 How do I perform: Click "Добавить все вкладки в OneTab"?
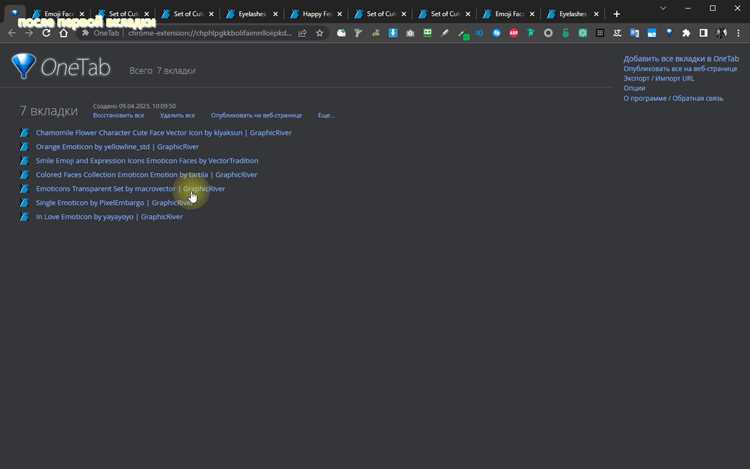[681, 59]
